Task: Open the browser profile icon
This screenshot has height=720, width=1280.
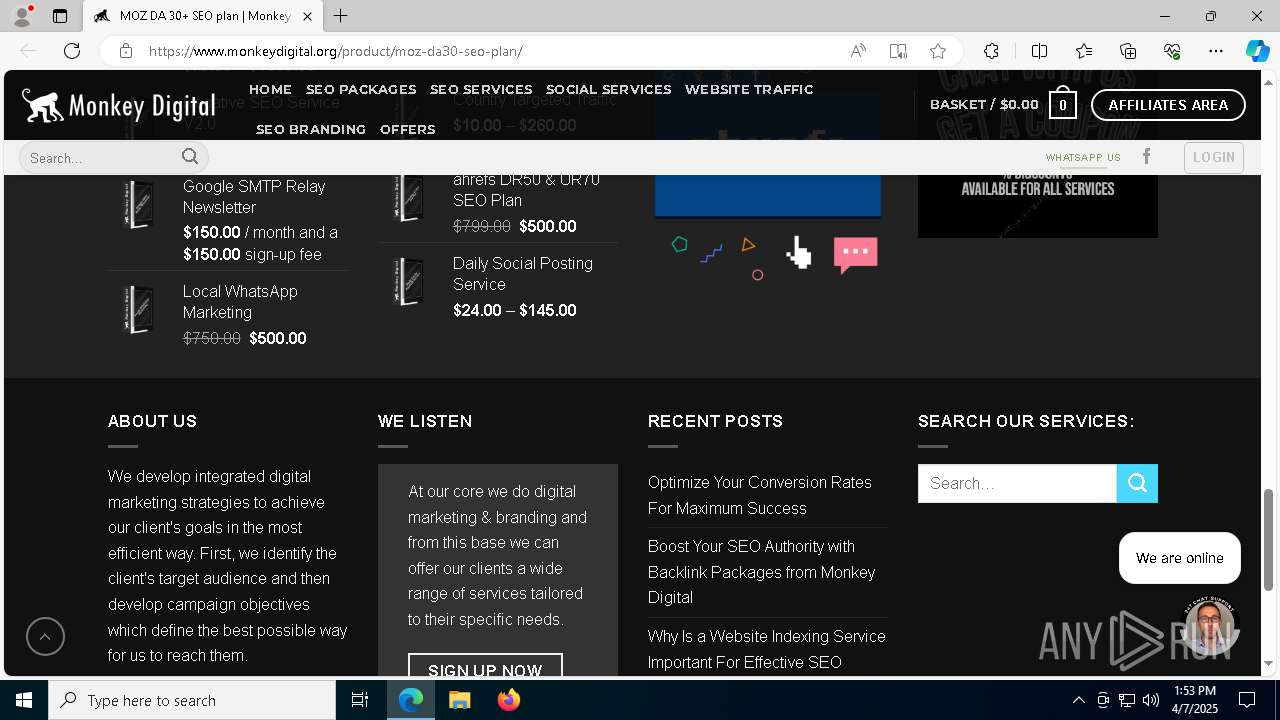Action: tap(21, 16)
